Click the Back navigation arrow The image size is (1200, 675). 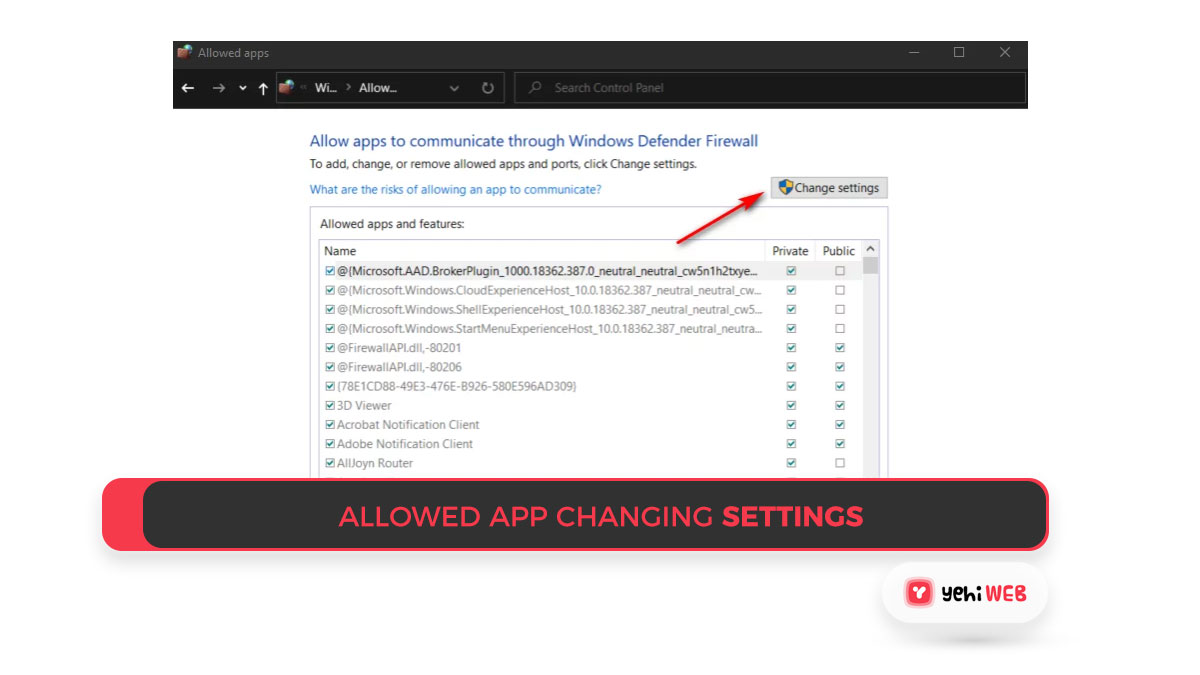tap(188, 88)
